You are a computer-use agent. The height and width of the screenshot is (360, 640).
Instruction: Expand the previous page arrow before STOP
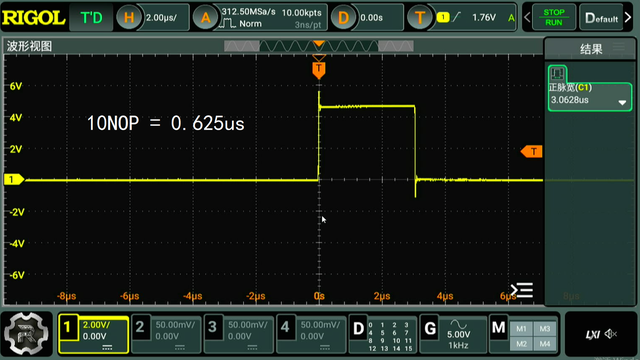click(527, 18)
